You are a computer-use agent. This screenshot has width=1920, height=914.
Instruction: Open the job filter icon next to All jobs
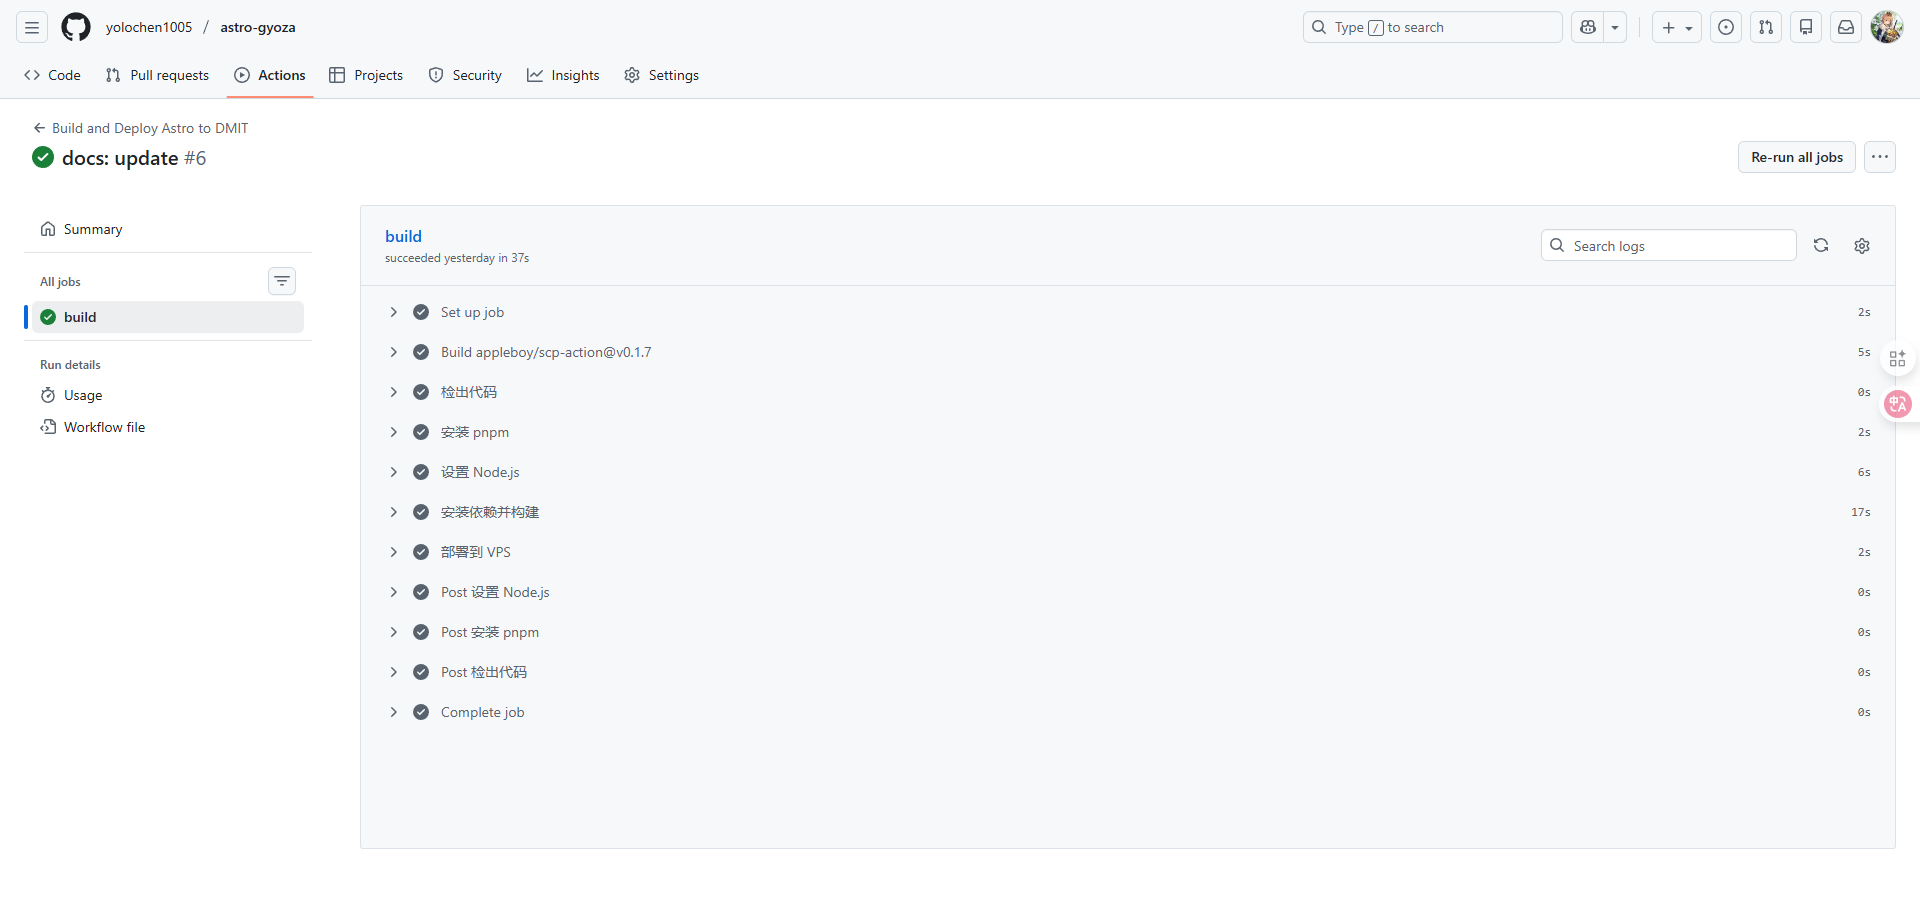point(282,281)
